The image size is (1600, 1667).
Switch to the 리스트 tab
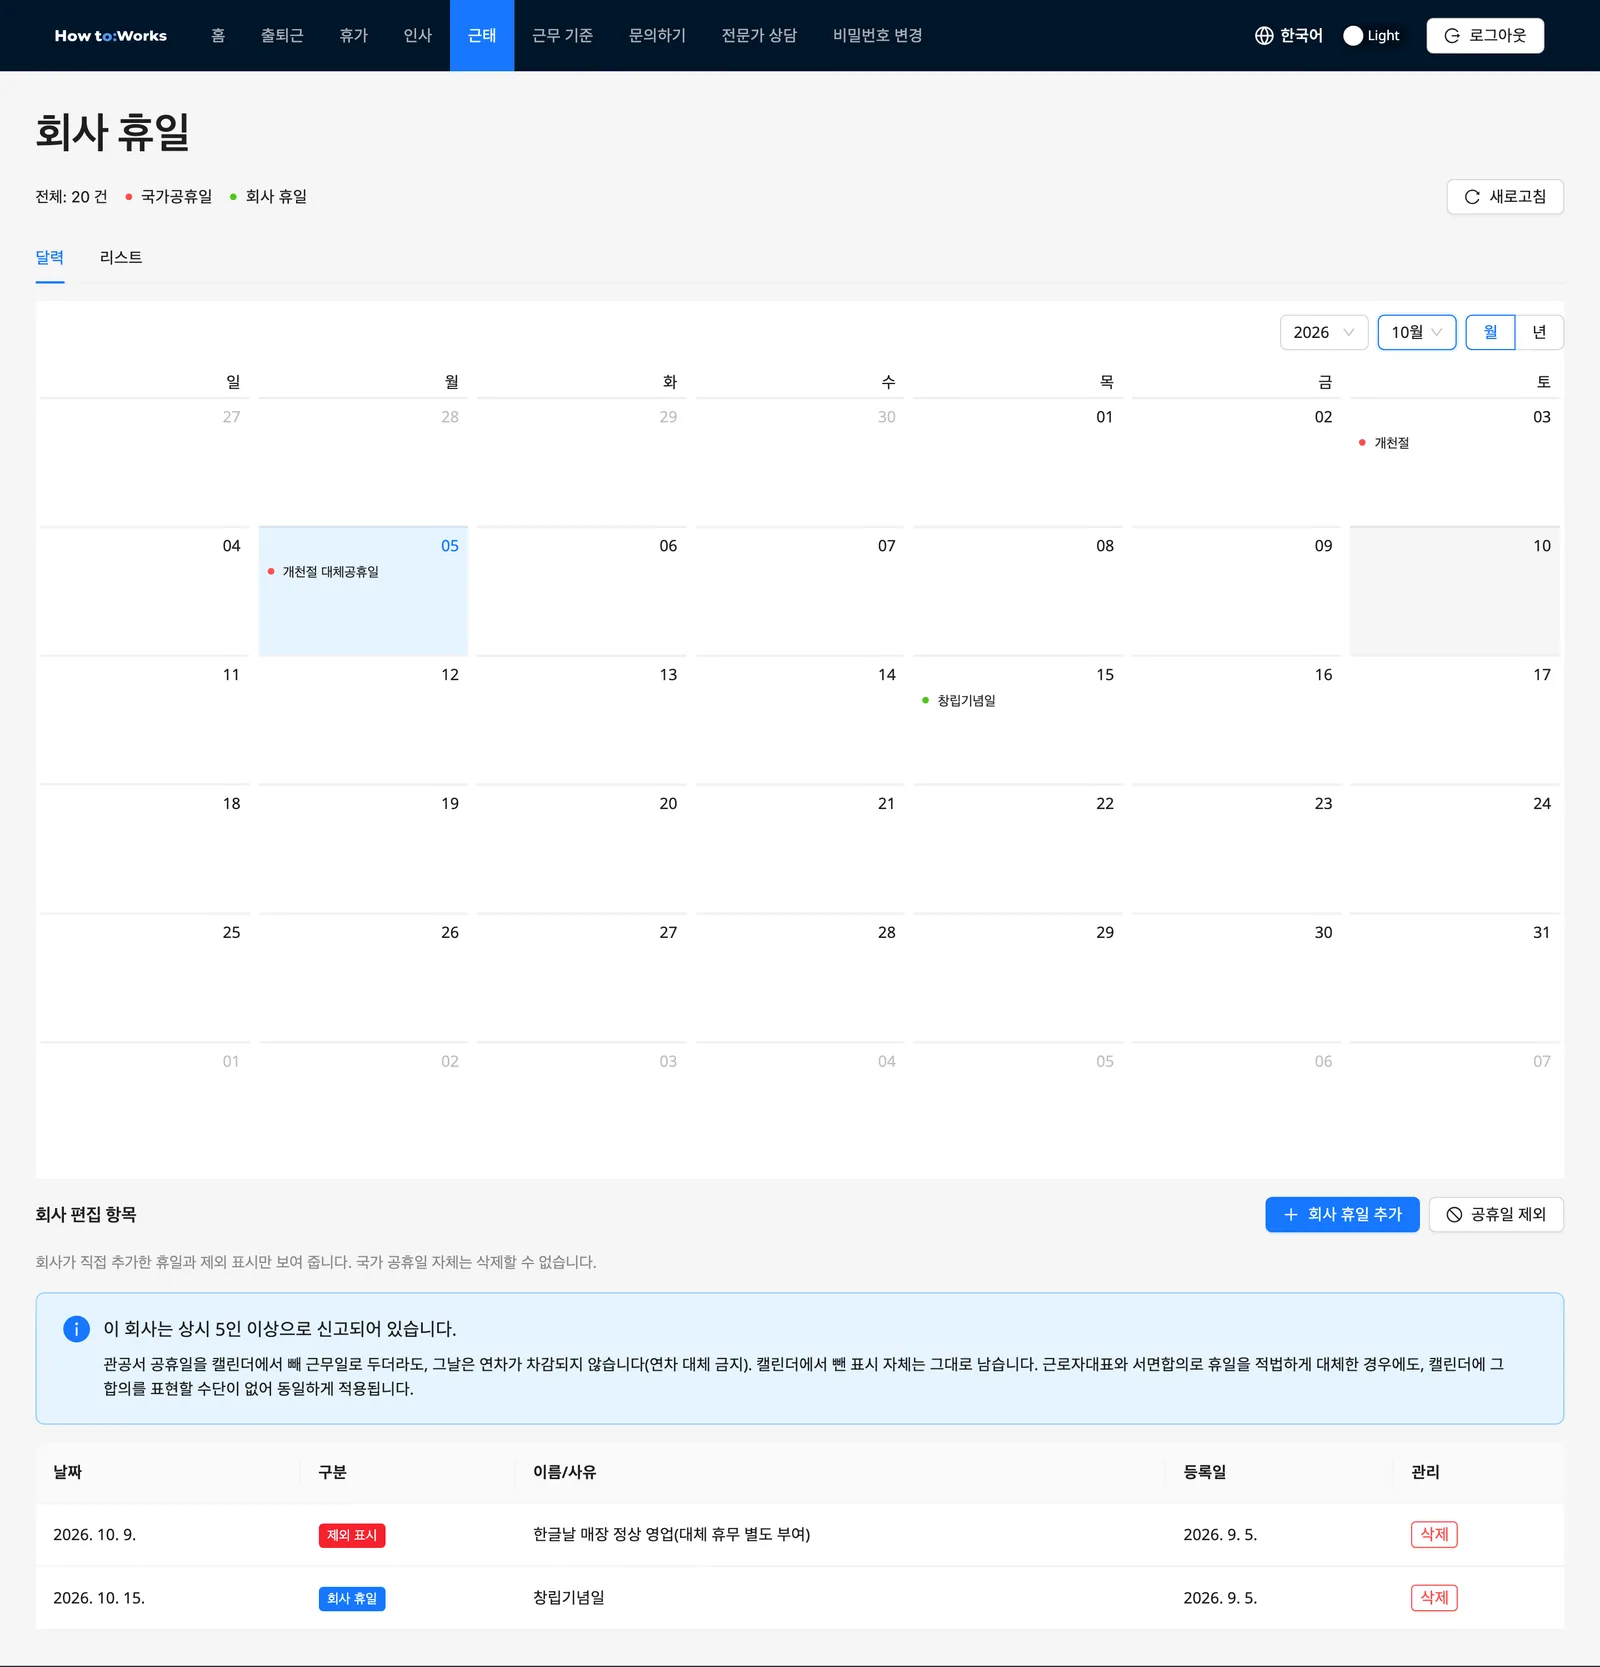coord(121,258)
